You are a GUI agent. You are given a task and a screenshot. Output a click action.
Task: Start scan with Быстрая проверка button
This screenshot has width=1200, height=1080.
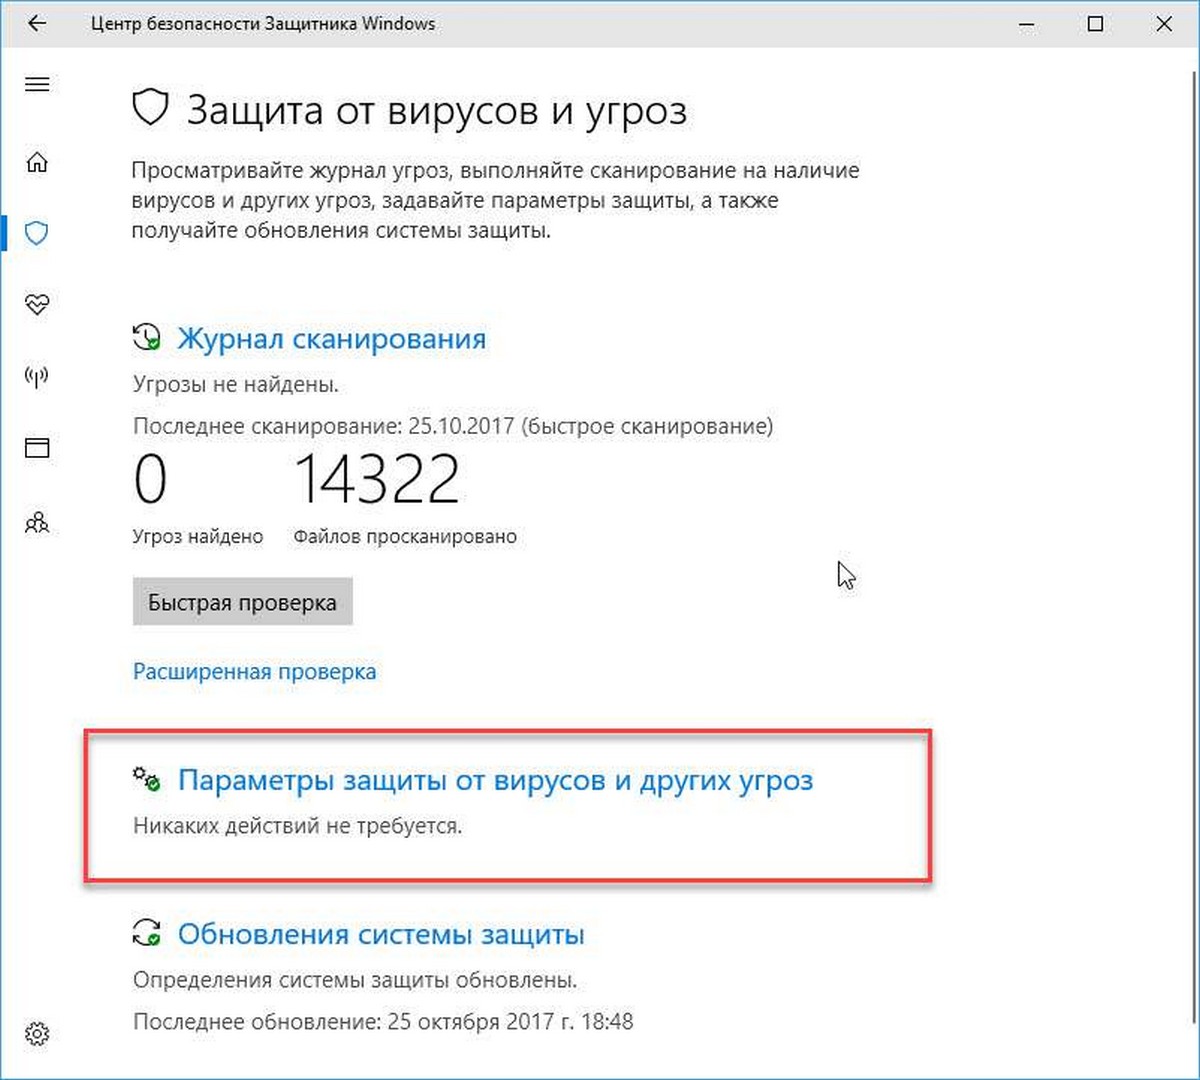point(242,602)
